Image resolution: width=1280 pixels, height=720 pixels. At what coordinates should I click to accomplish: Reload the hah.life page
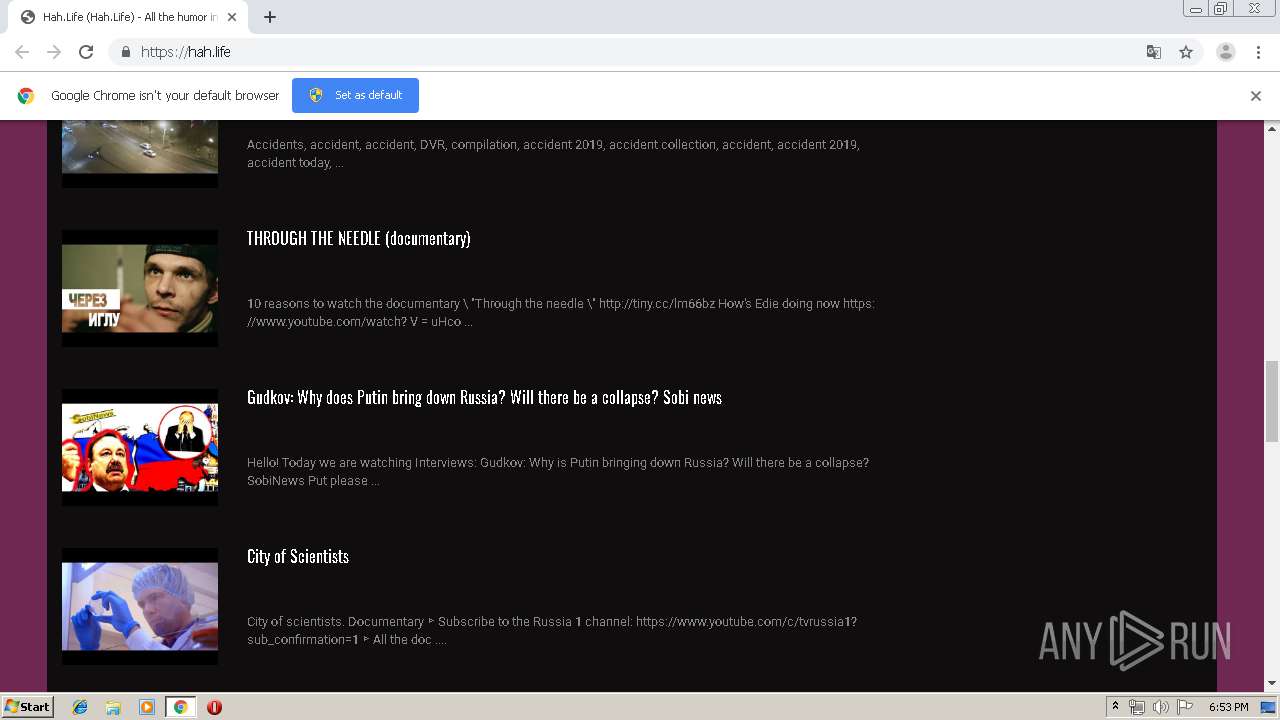[86, 52]
